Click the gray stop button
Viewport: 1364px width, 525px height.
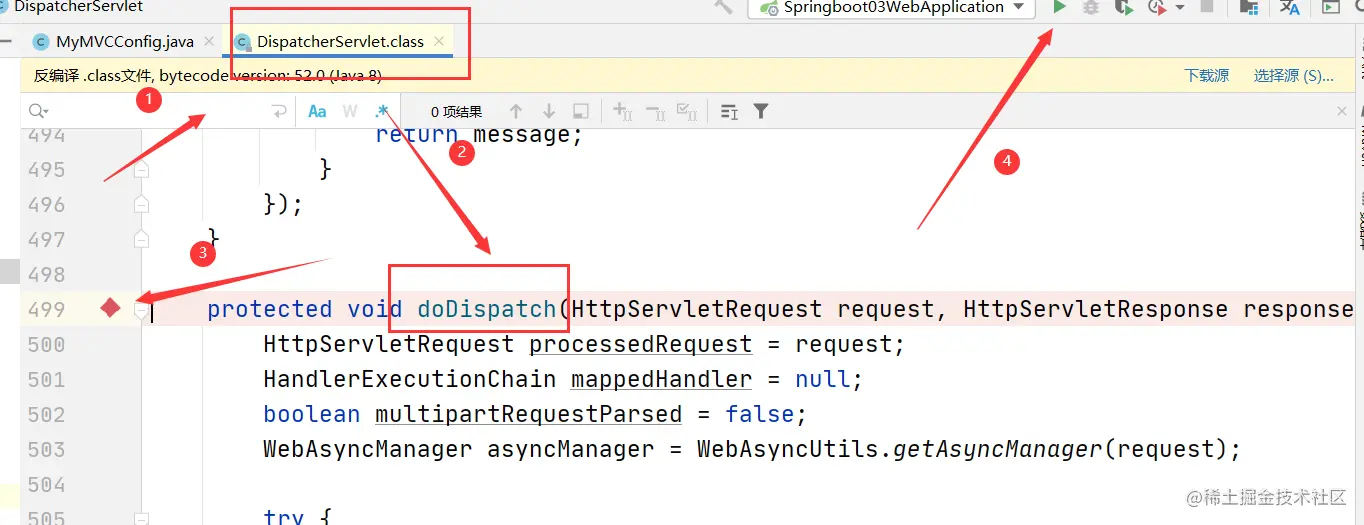pyautogui.click(x=1207, y=6)
